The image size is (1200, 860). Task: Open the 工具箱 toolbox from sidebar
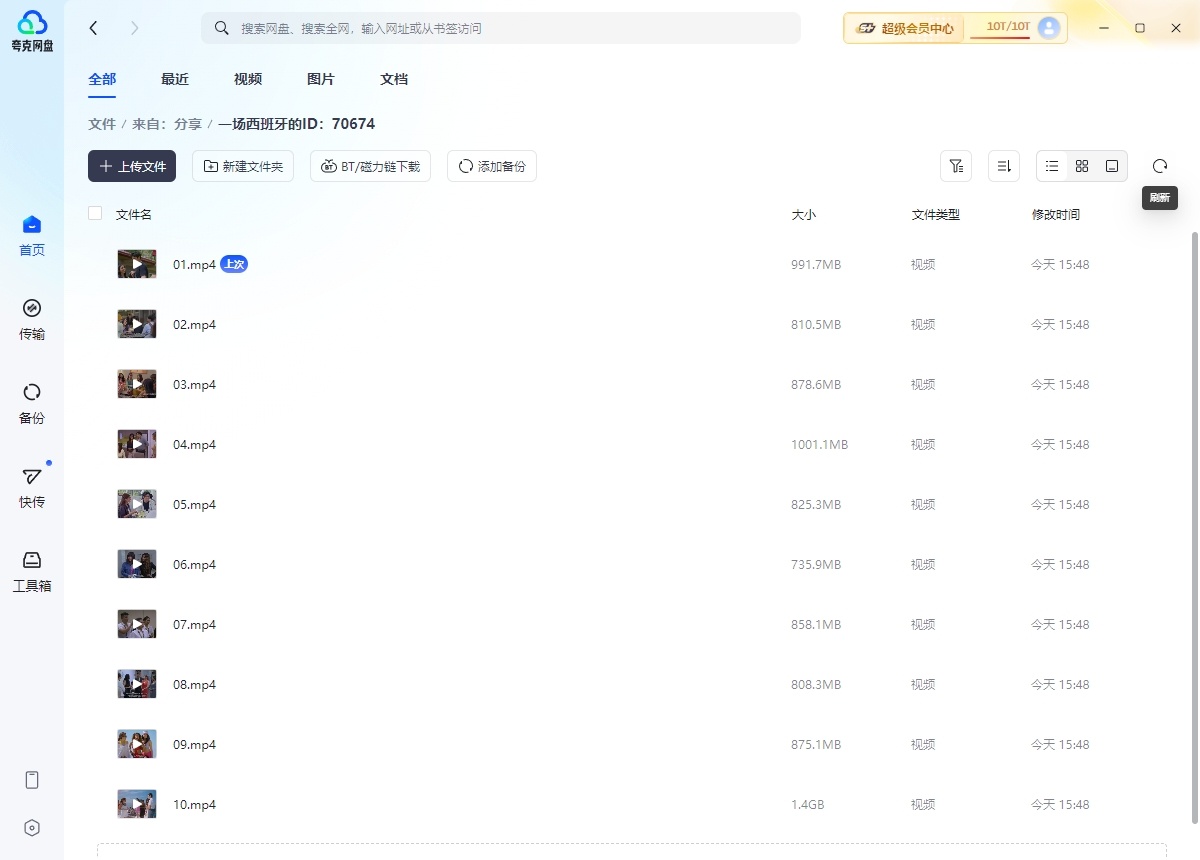click(31, 570)
